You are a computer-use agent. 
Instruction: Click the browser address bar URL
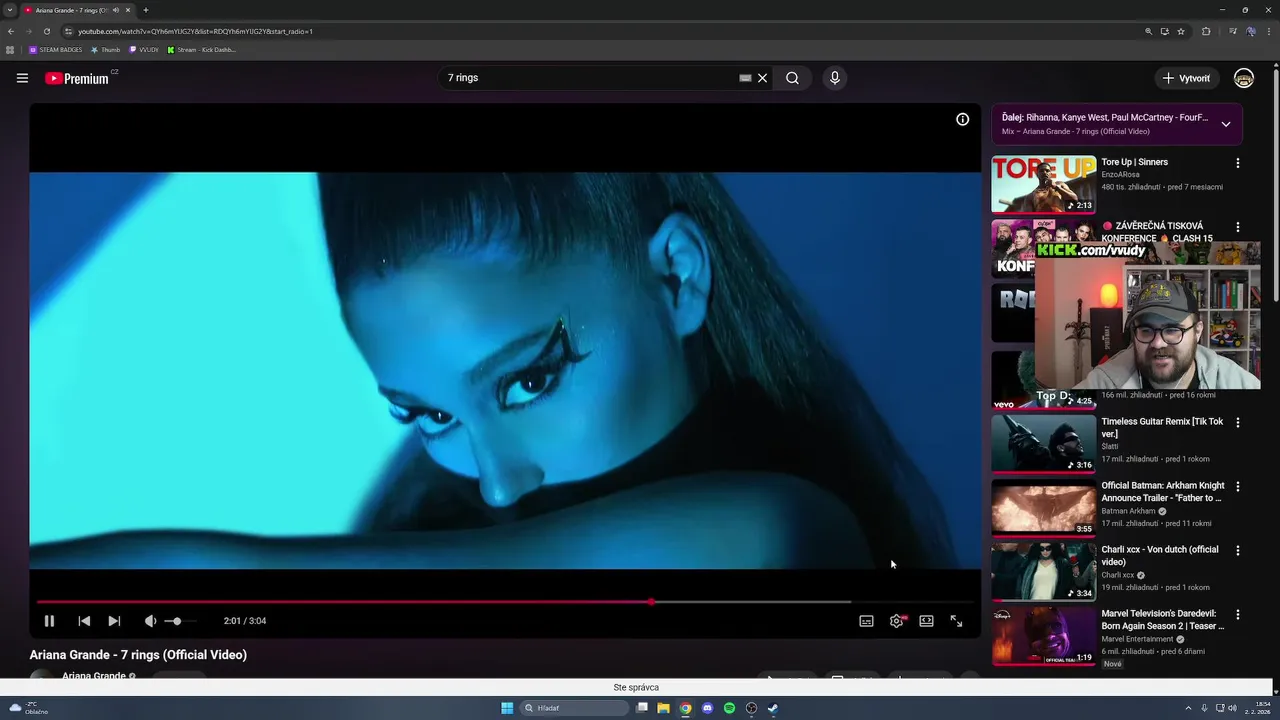click(195, 31)
